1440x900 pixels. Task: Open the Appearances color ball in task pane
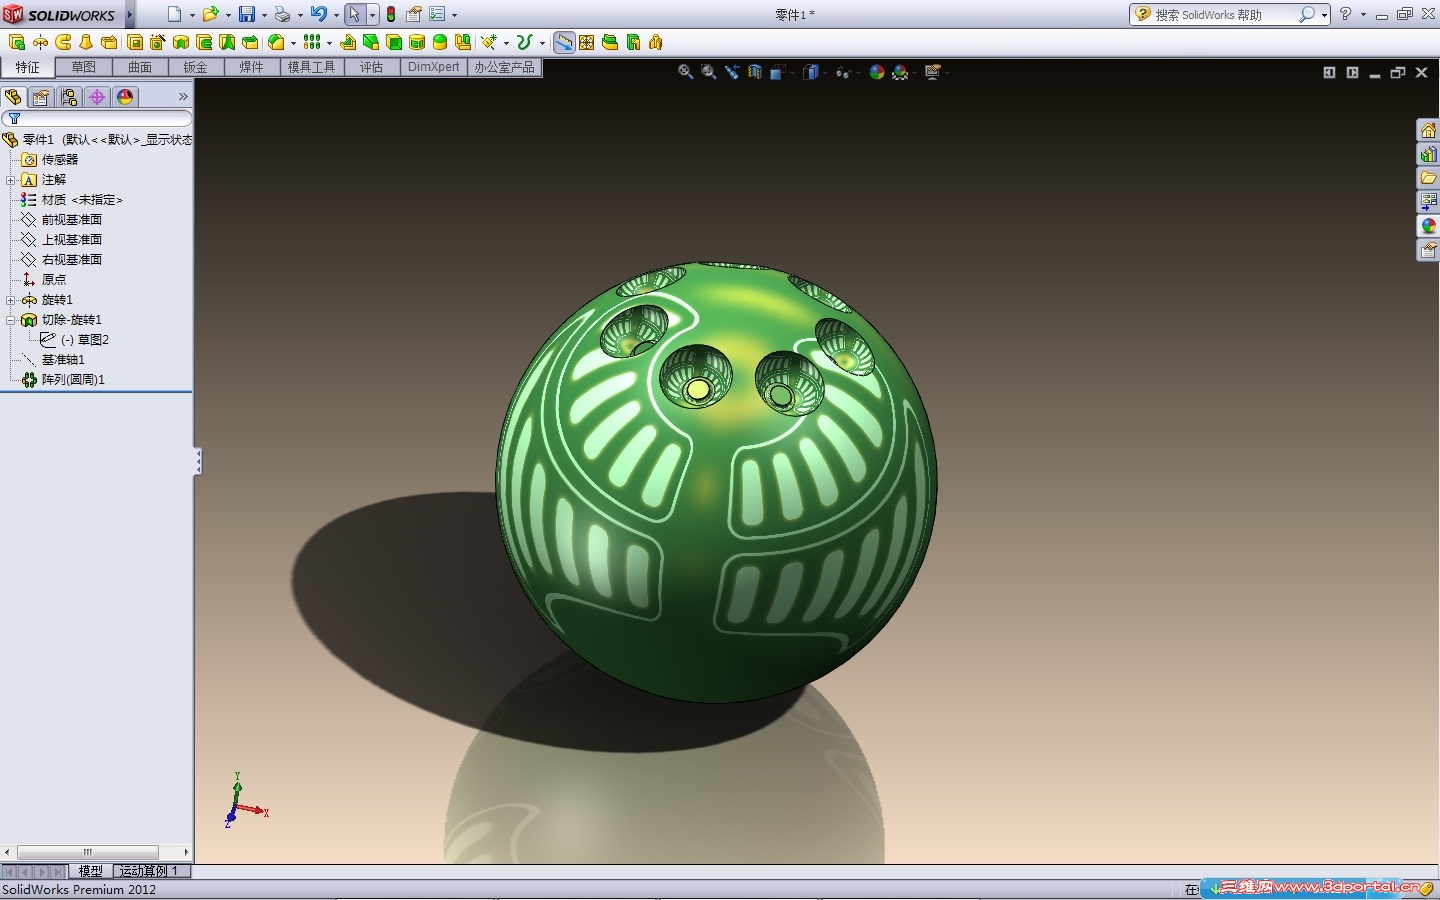pos(1428,226)
